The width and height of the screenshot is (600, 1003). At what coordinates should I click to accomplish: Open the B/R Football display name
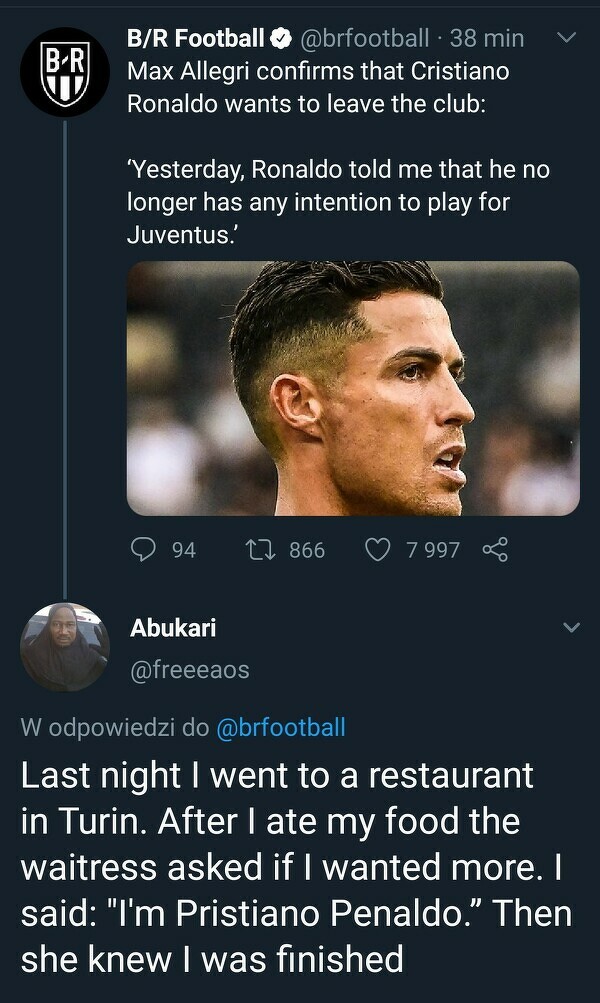coord(196,39)
